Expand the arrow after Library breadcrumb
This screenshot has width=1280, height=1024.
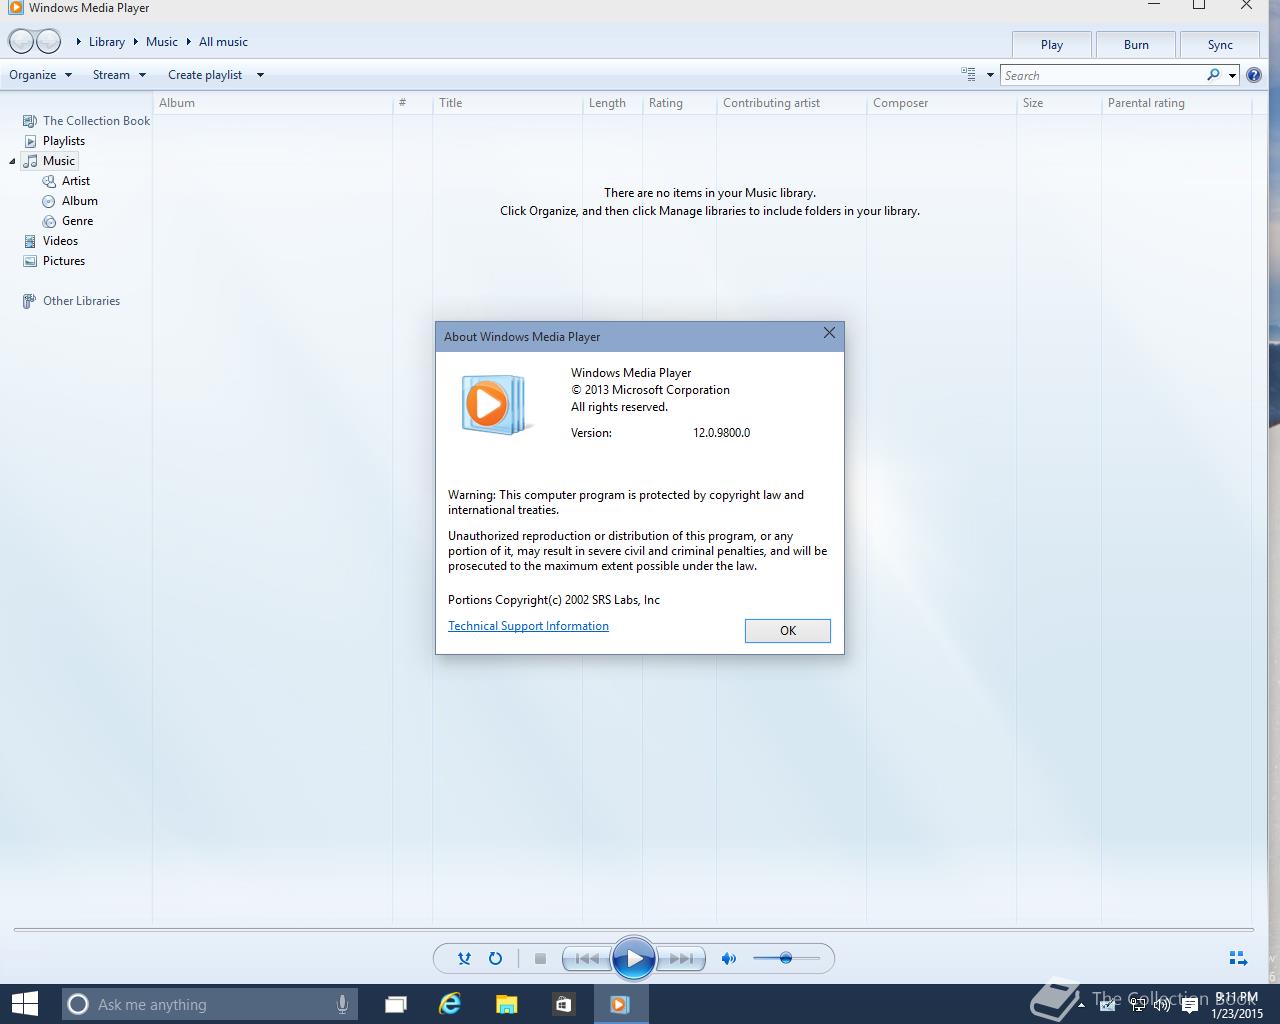coord(135,42)
